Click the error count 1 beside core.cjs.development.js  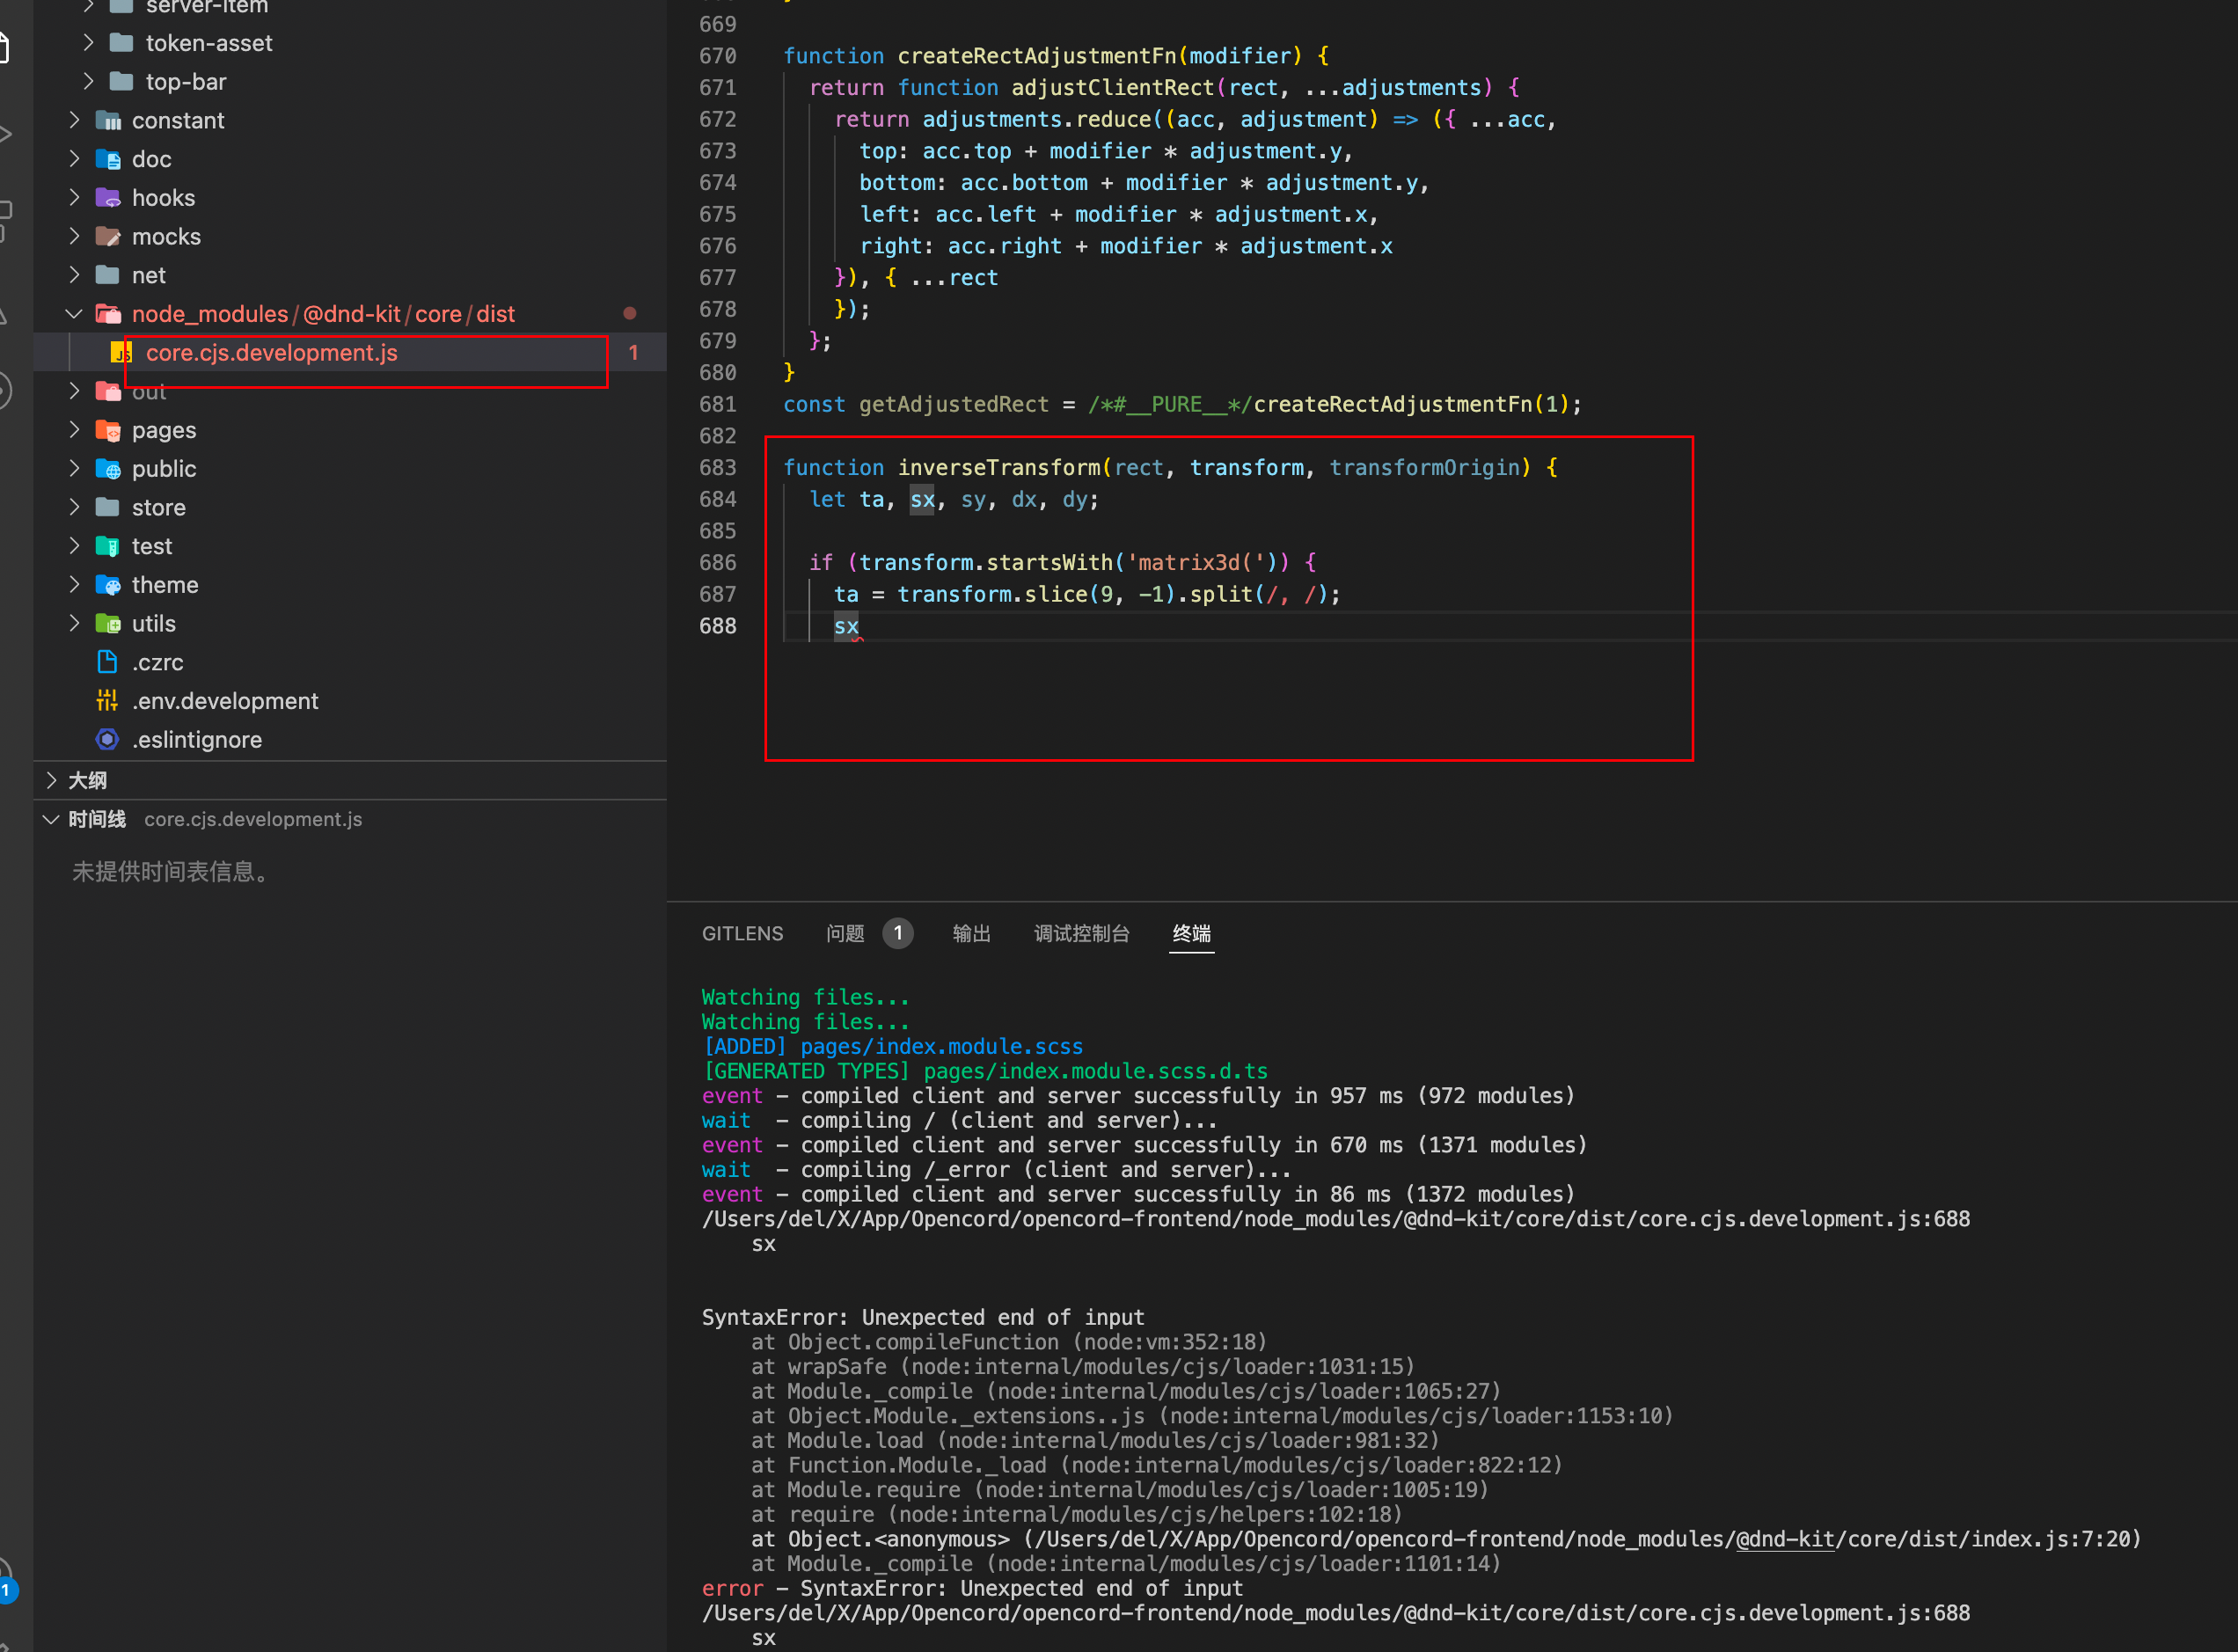click(x=633, y=352)
